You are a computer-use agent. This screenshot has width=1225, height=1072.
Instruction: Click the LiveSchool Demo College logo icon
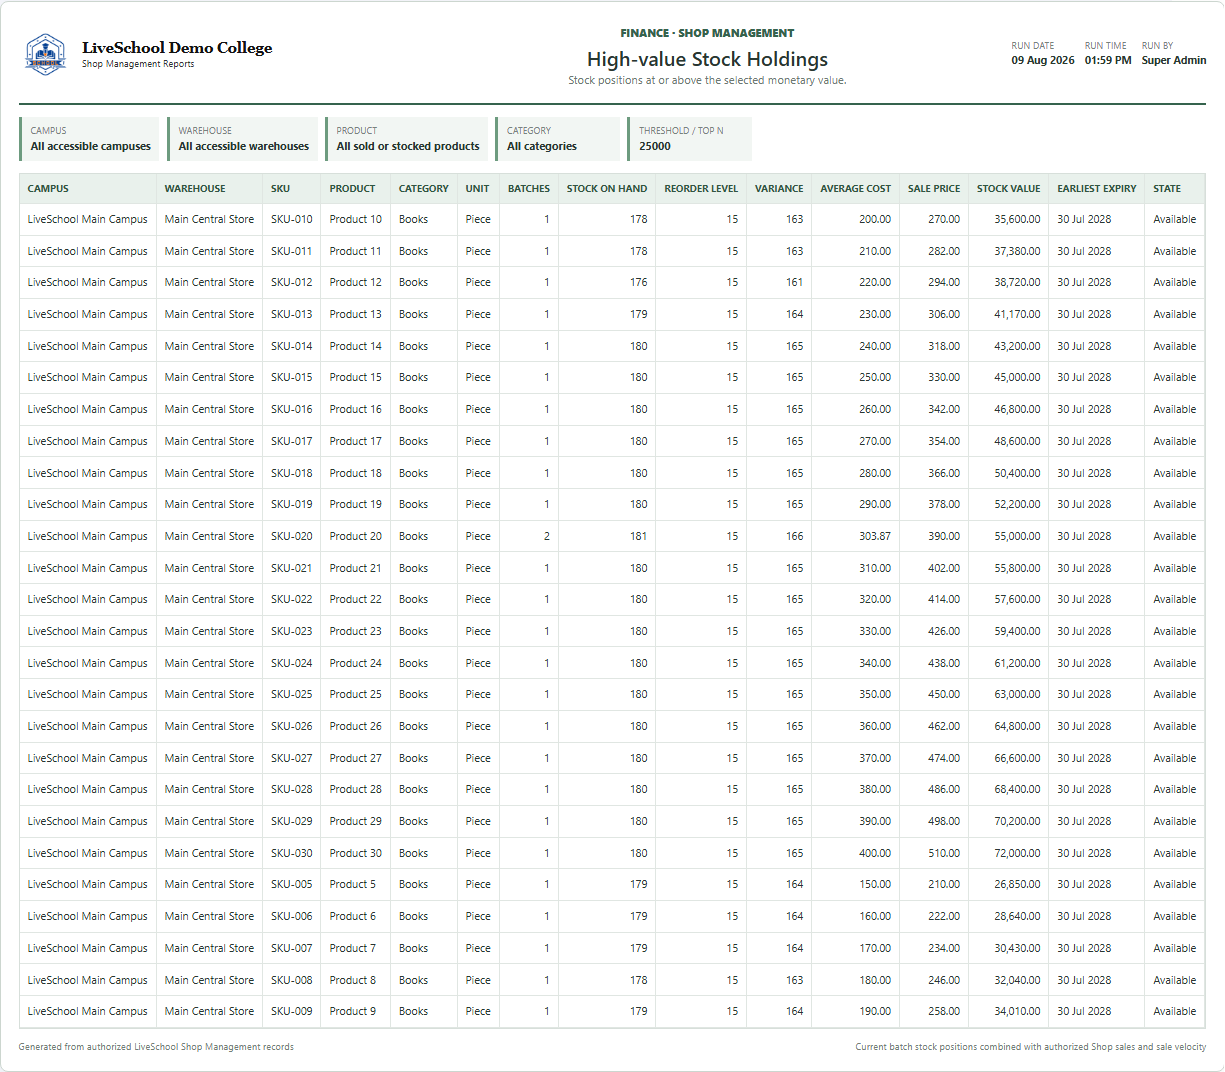pyautogui.click(x=46, y=54)
